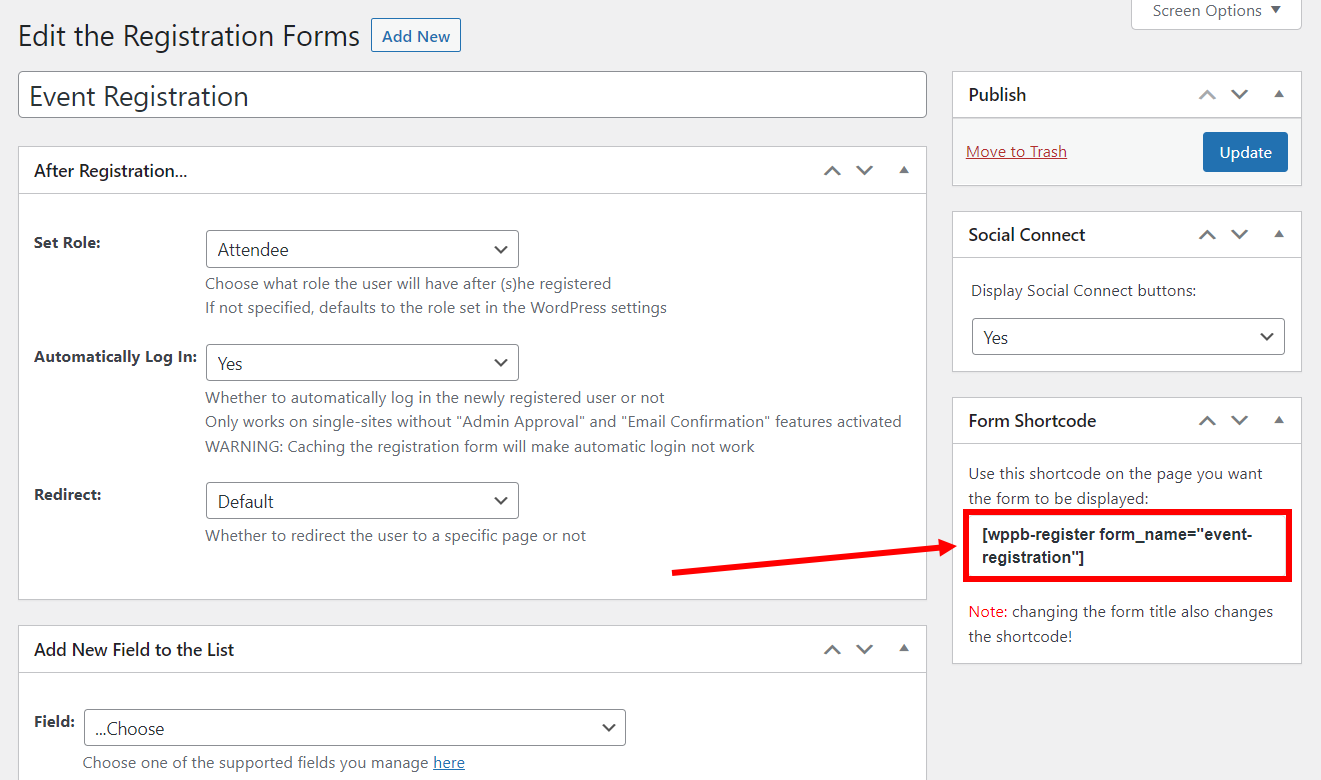Image resolution: width=1321 pixels, height=780 pixels.
Task: Open the Redirect dropdown
Action: (362, 501)
